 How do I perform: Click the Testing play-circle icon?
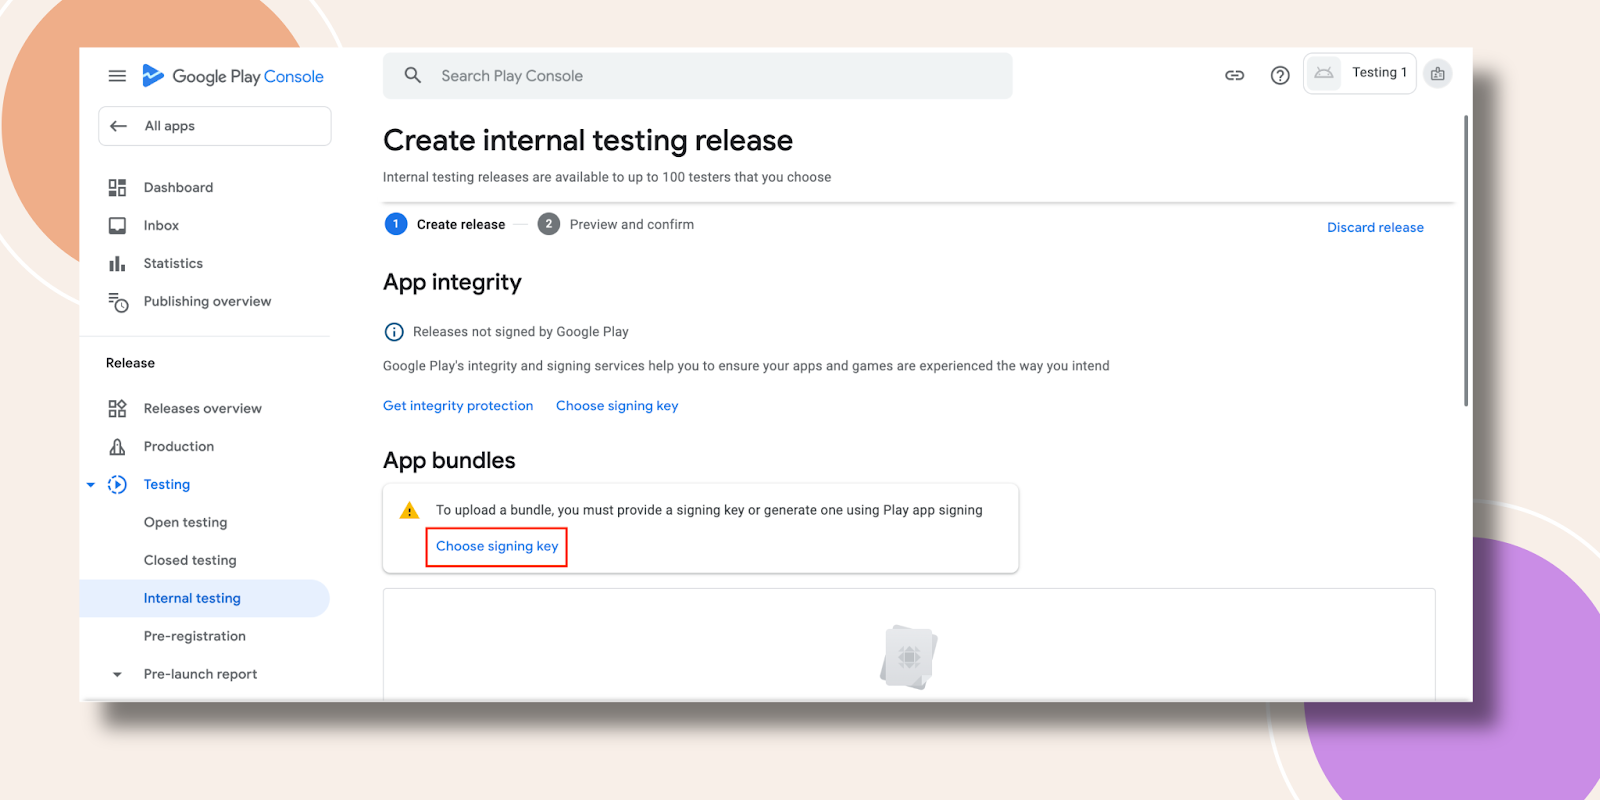pyautogui.click(x=117, y=484)
